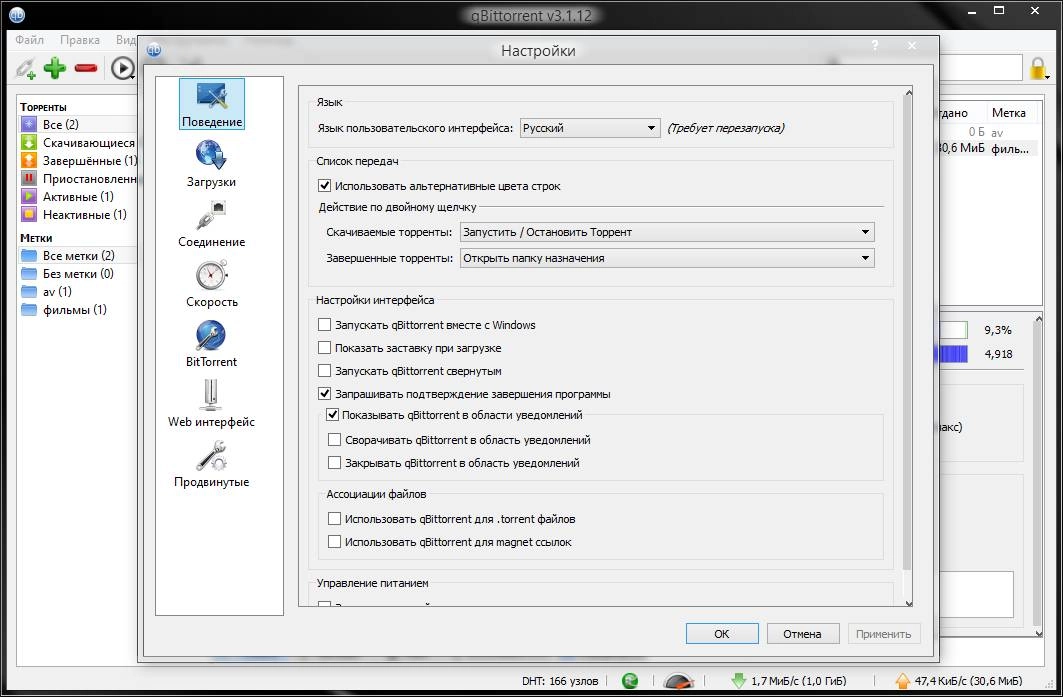Click the red minus remove torrent icon
This screenshot has height=697, width=1063.
coord(86,68)
